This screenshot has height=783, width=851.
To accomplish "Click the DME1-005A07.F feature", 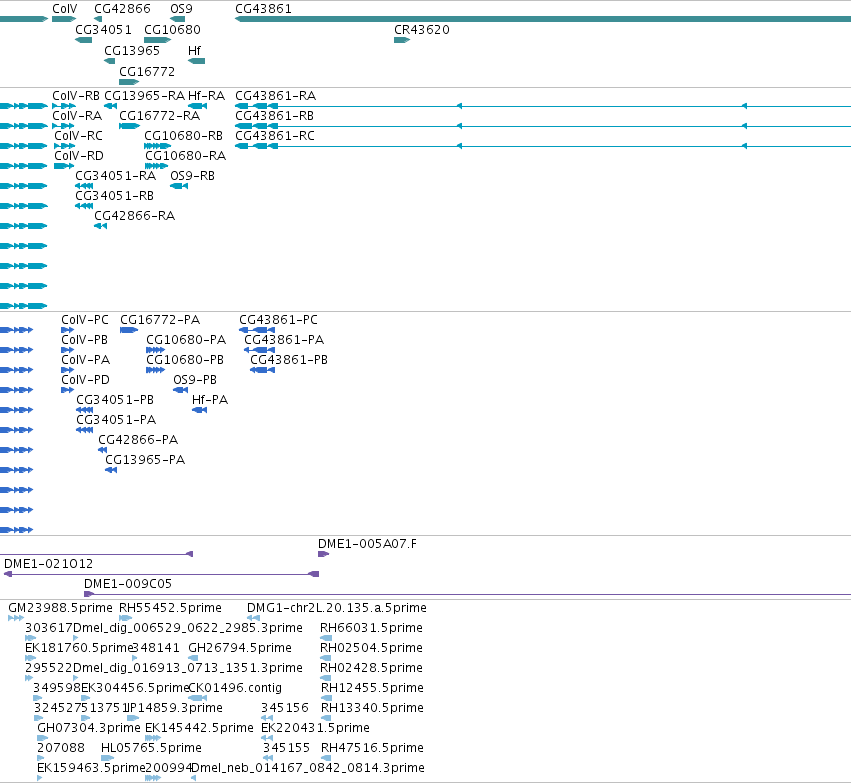I will click(323, 554).
